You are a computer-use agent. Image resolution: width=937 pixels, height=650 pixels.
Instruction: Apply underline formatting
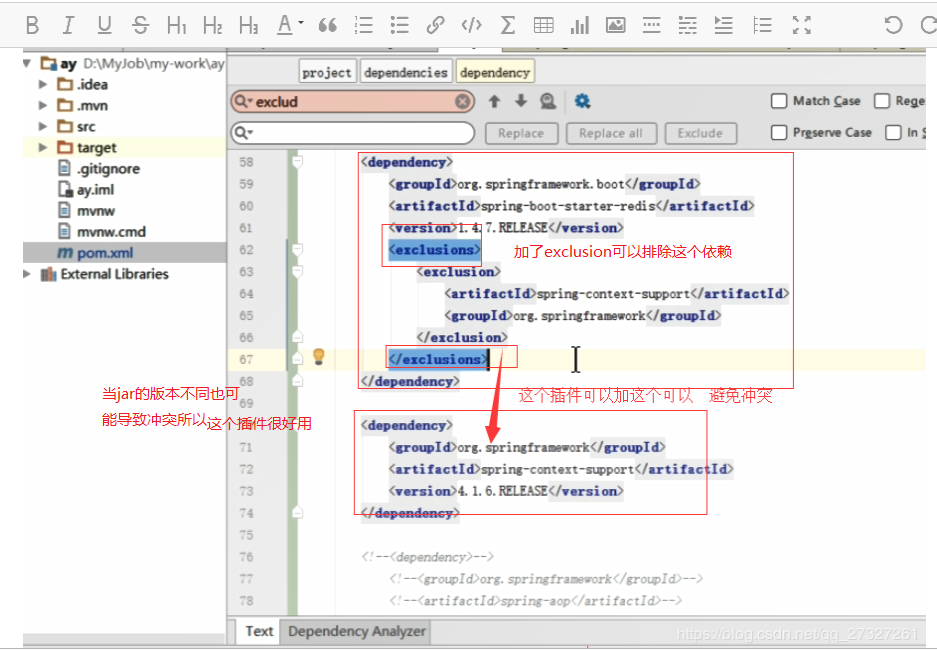tap(105, 25)
